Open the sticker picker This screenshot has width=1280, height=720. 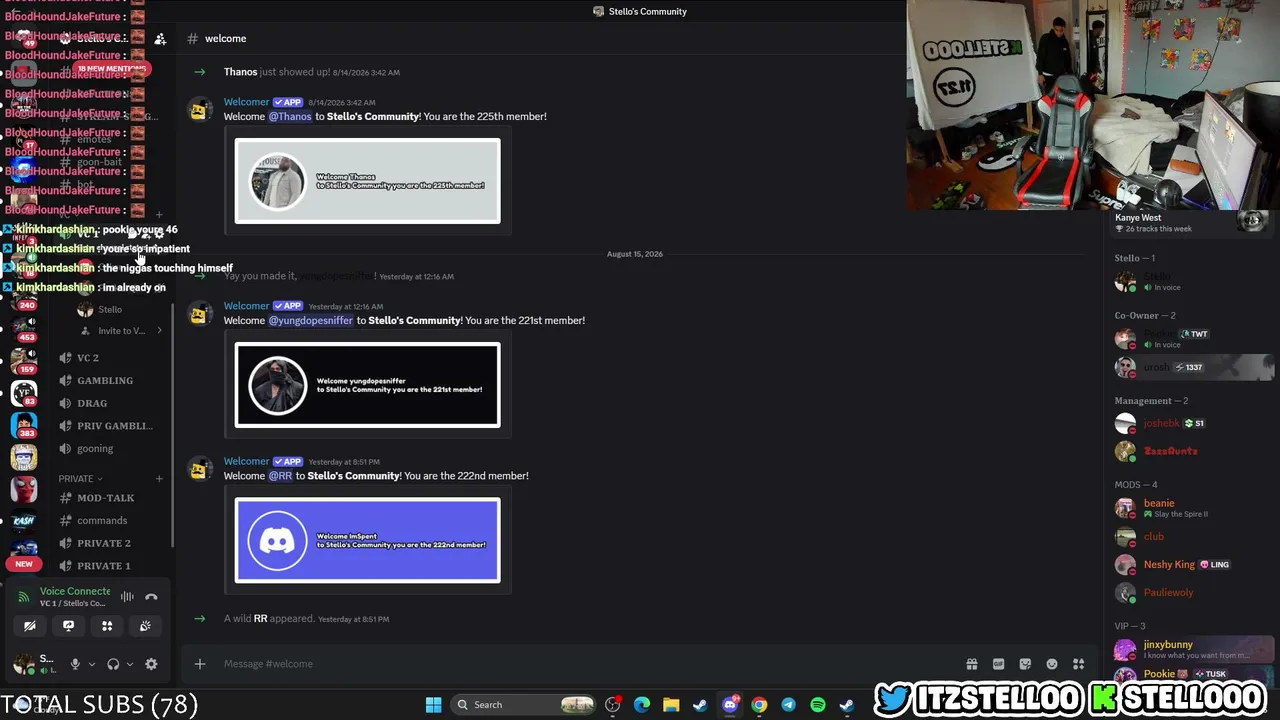click(x=1025, y=664)
